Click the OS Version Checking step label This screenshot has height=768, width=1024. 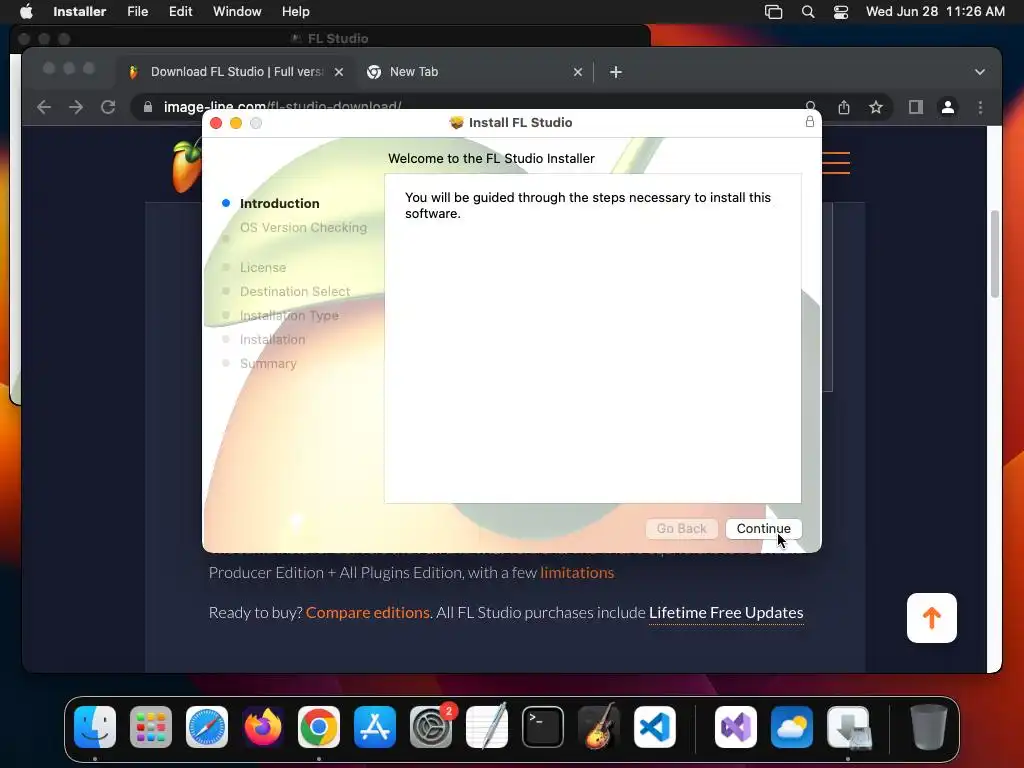coord(303,227)
